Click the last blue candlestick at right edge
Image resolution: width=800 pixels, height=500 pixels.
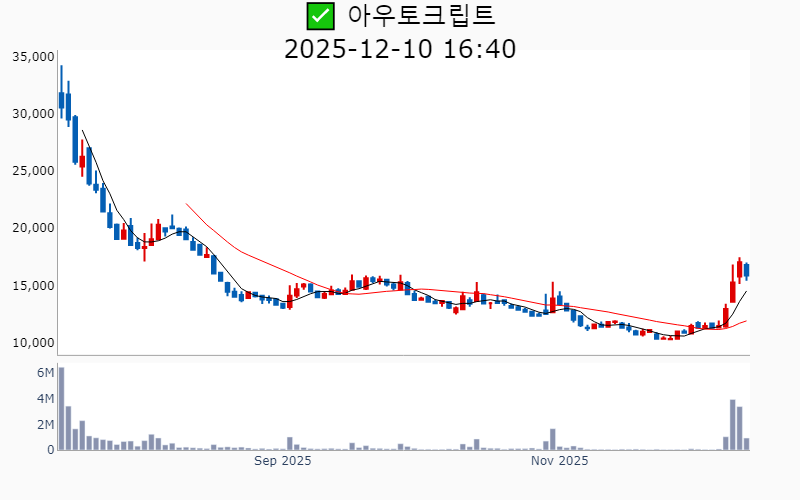point(746,270)
